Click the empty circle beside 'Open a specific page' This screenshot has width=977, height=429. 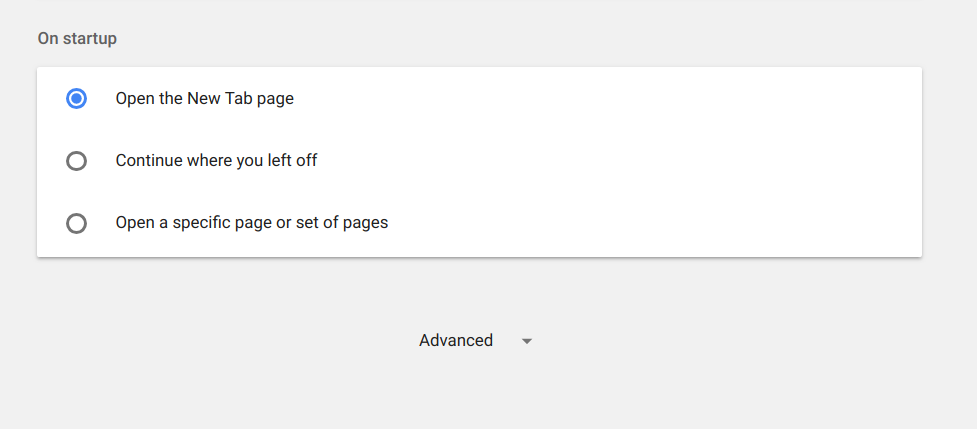(x=76, y=224)
